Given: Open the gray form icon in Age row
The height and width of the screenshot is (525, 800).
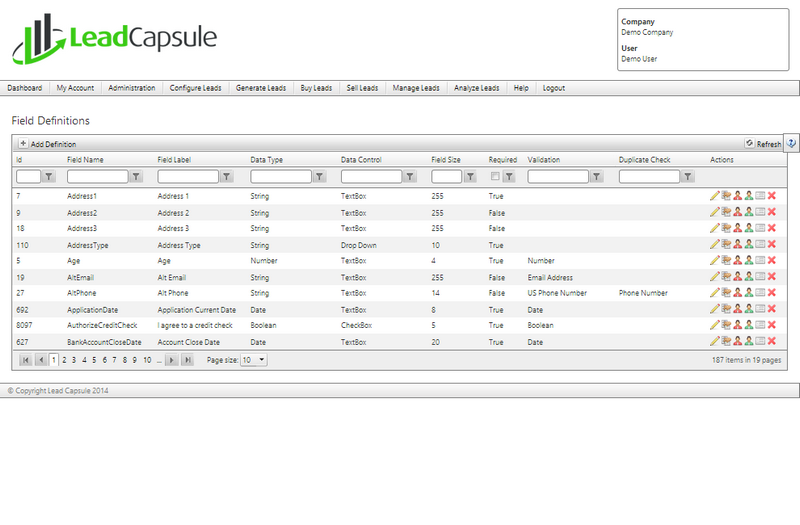Looking at the screenshot, I should click(x=760, y=260).
